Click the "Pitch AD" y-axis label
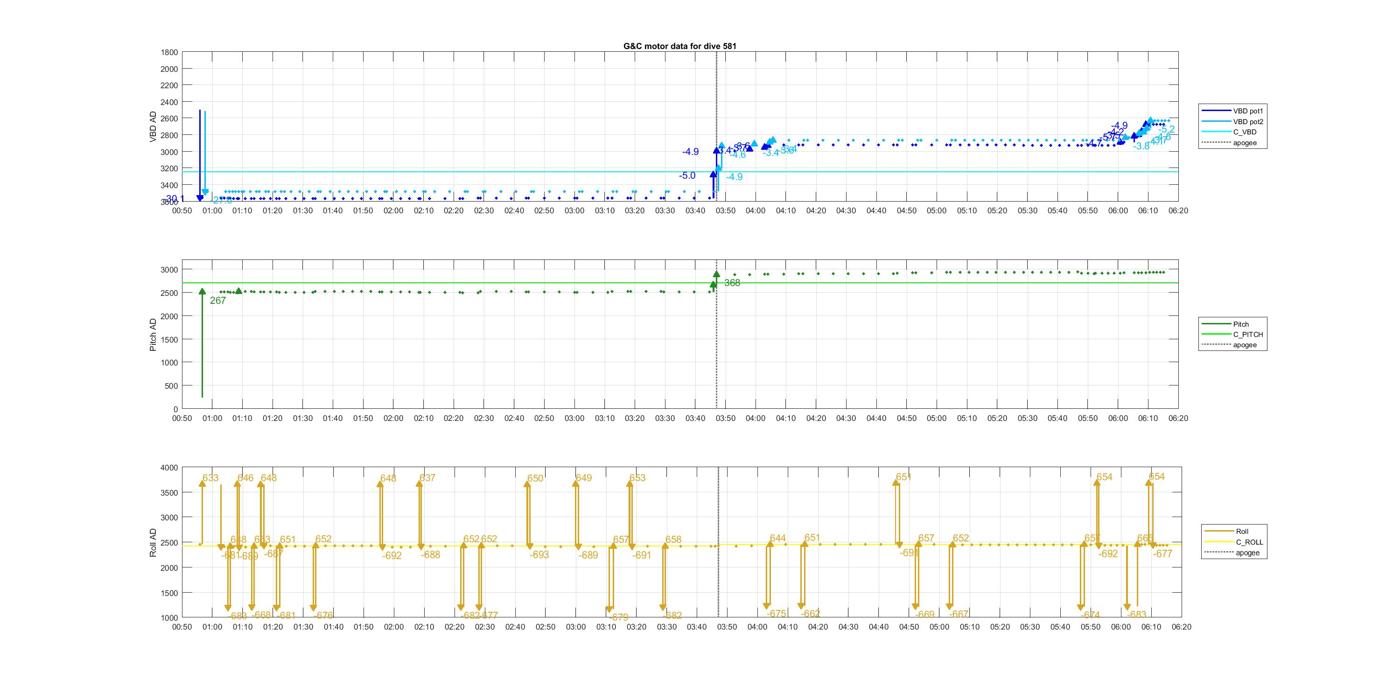Viewport: 1400px width, 693px height. [x=154, y=334]
